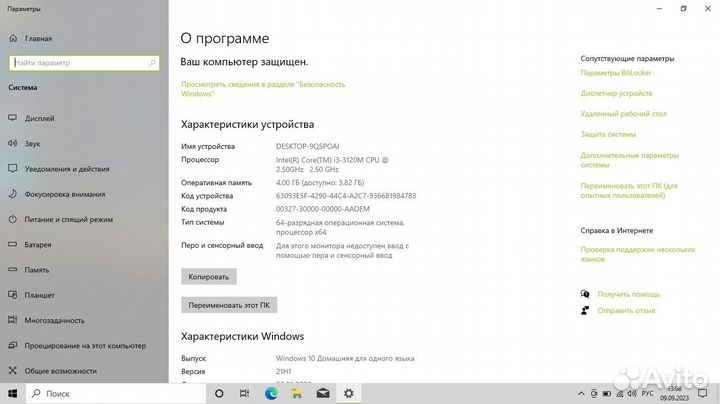This screenshot has width=720, height=404.
Task: Open Параметры BitLocker link
Action: click(616, 73)
